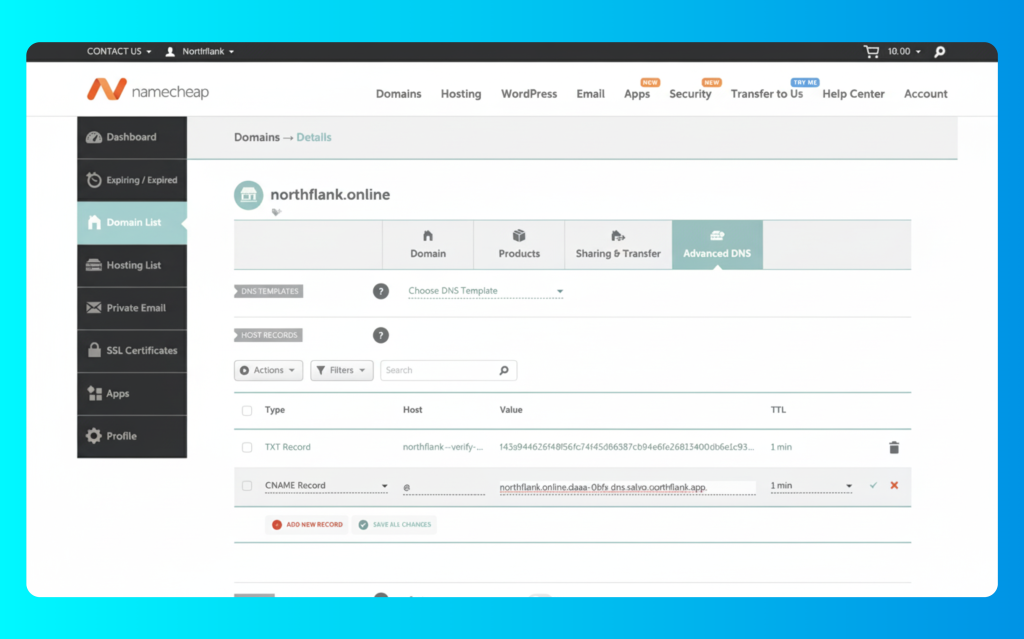This screenshot has width=1024, height=639.
Task: Check the CNAME Record row checkbox
Action: tap(247, 486)
